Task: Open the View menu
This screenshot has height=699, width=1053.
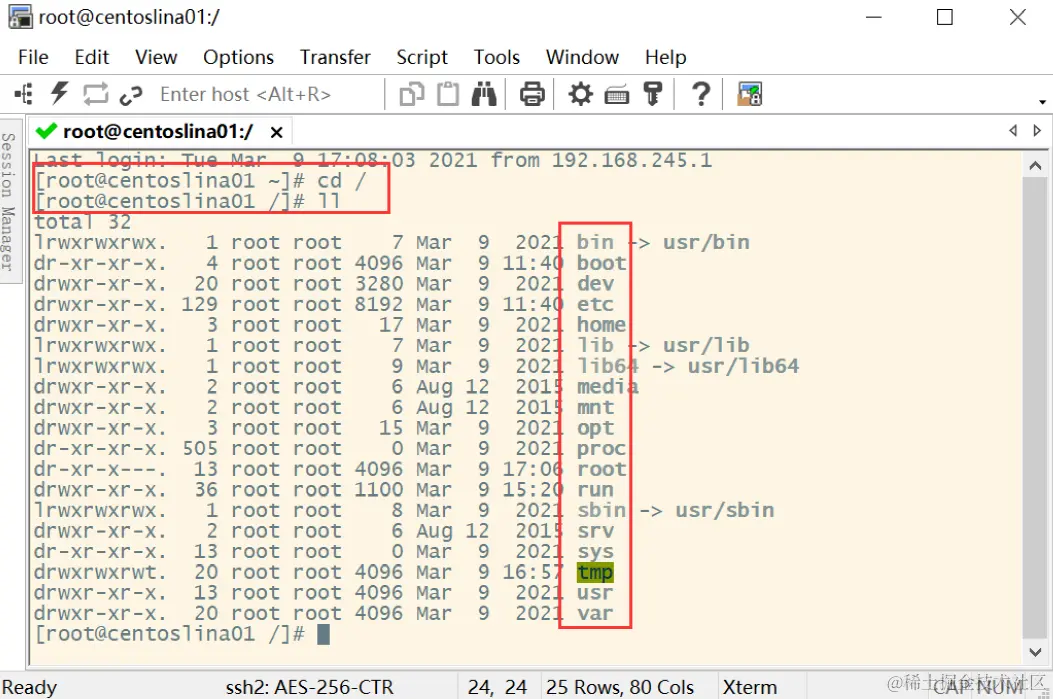Action: pos(156,57)
